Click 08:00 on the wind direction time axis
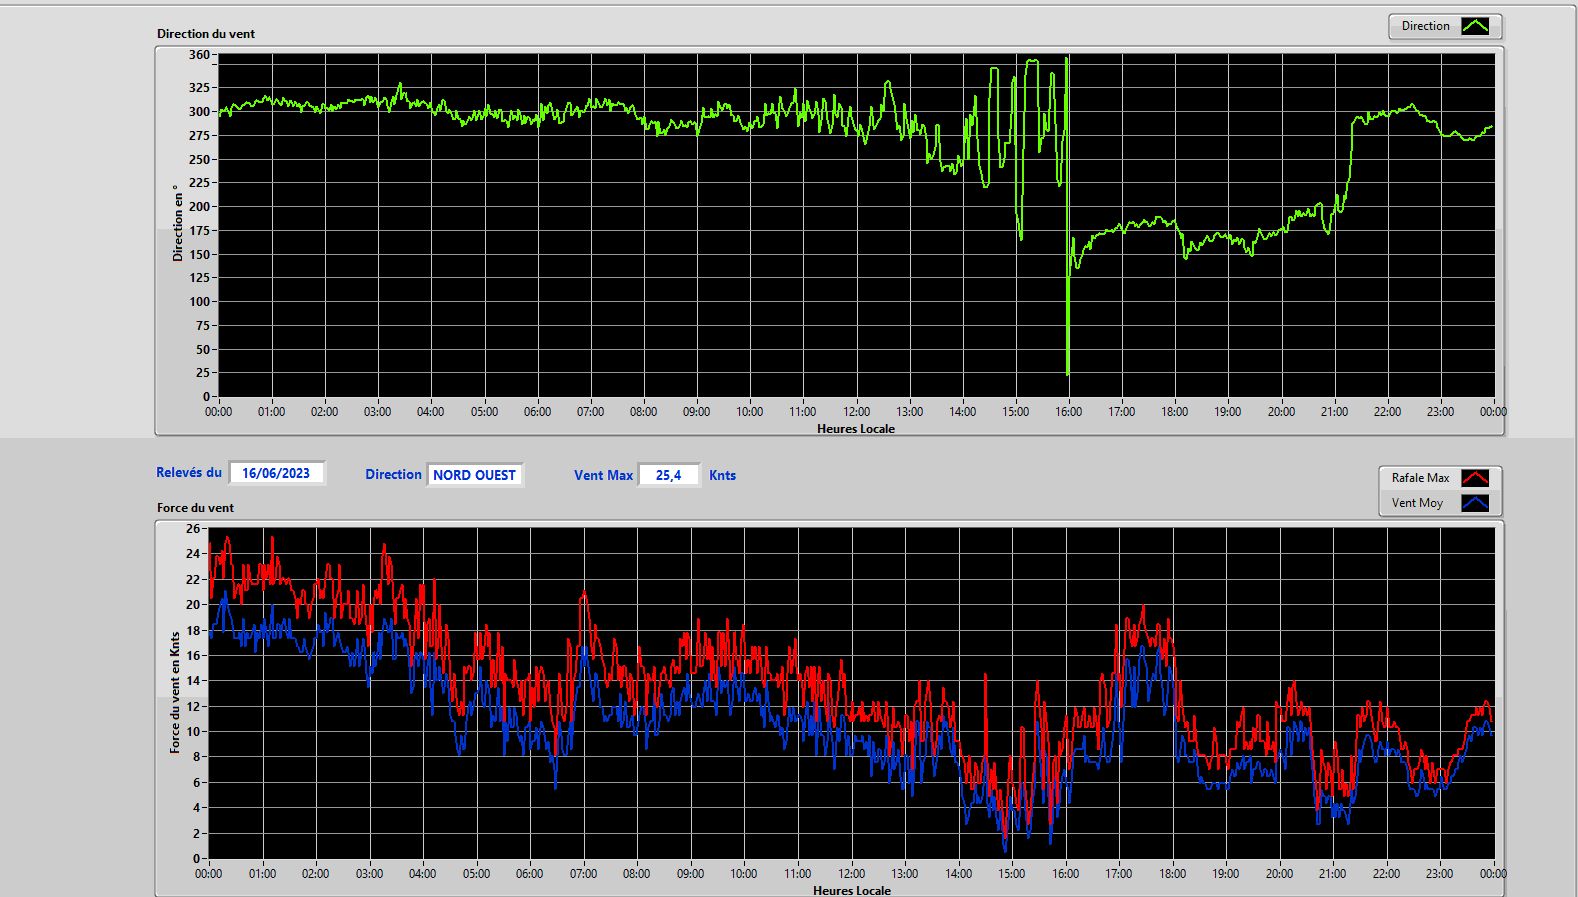The width and height of the screenshot is (1578, 897). click(643, 412)
